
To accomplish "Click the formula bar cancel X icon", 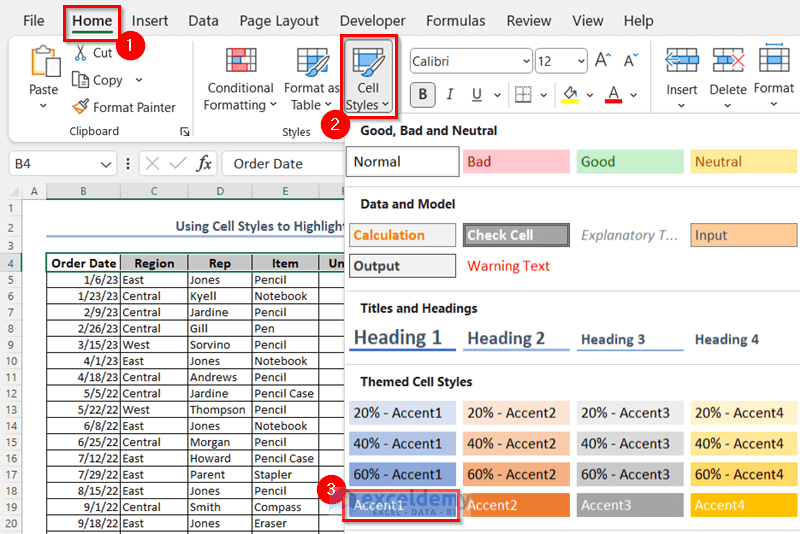I will [x=152, y=164].
